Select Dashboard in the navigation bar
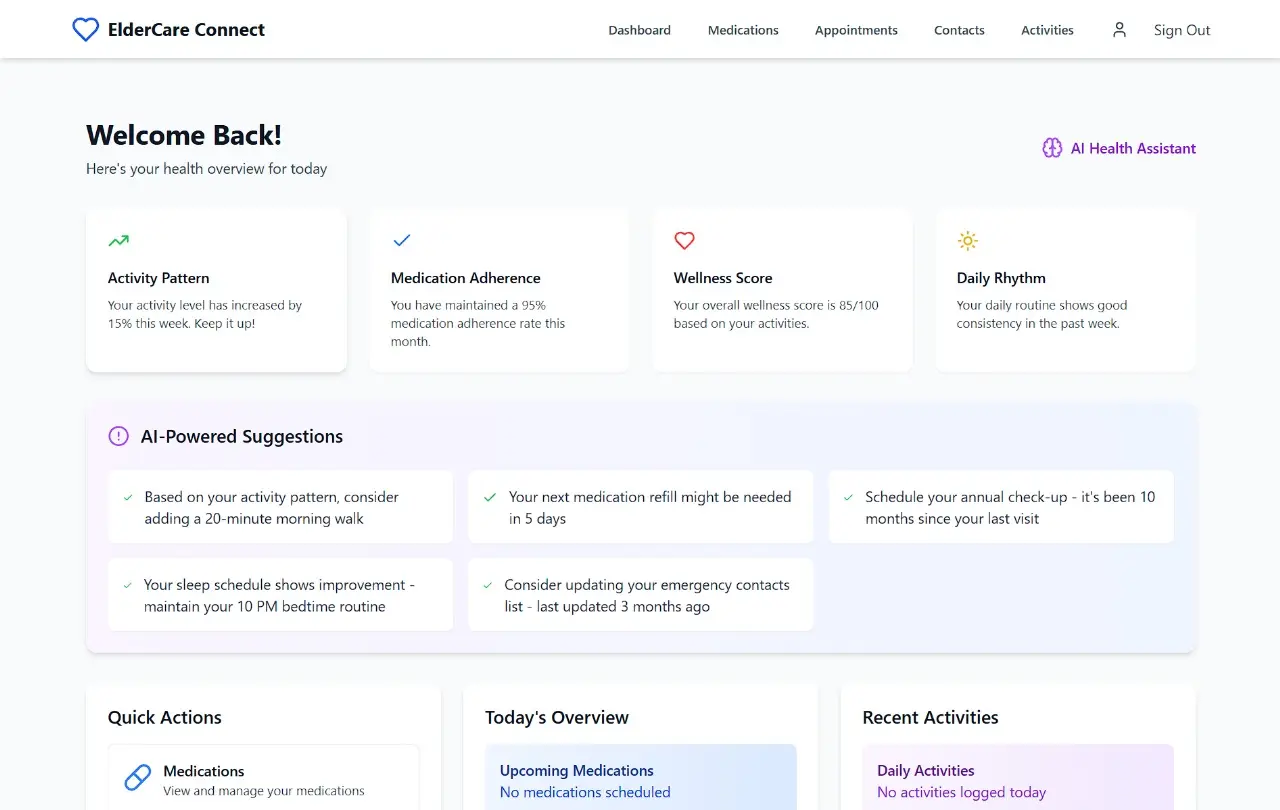Viewport: 1280px width, 810px height. pyautogui.click(x=639, y=30)
